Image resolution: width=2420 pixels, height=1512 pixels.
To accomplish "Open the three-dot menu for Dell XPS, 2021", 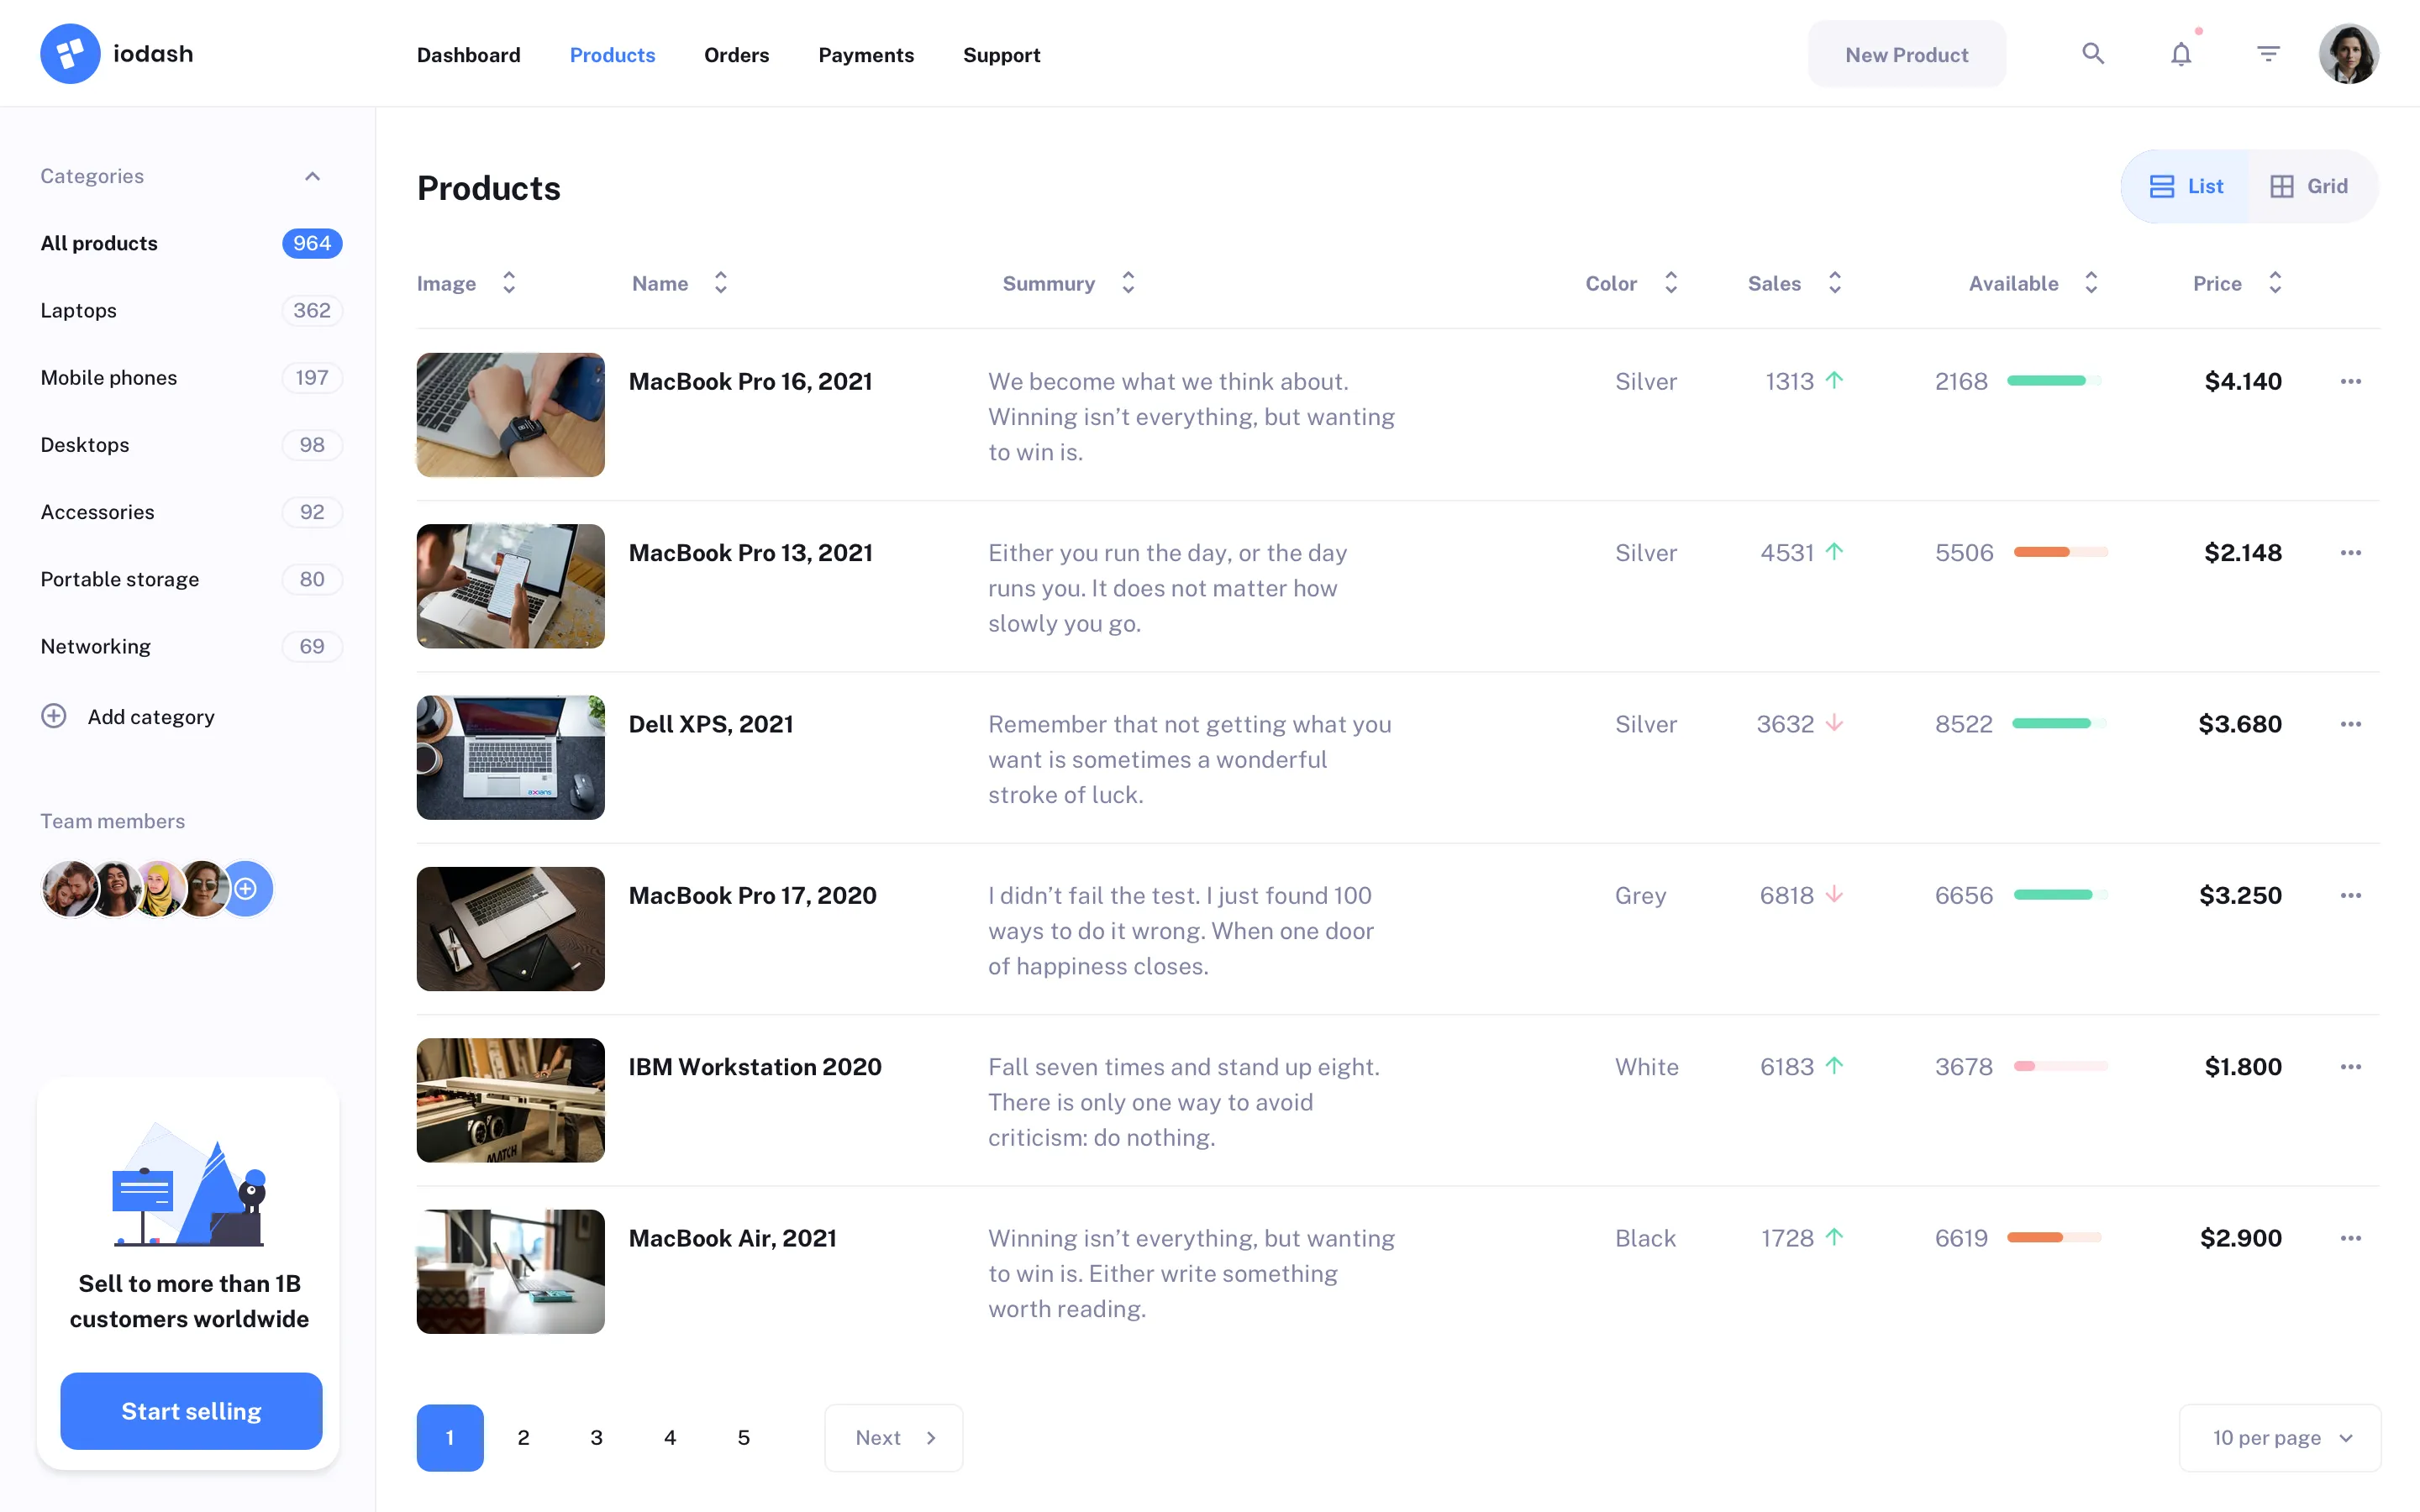I will click(x=2350, y=723).
